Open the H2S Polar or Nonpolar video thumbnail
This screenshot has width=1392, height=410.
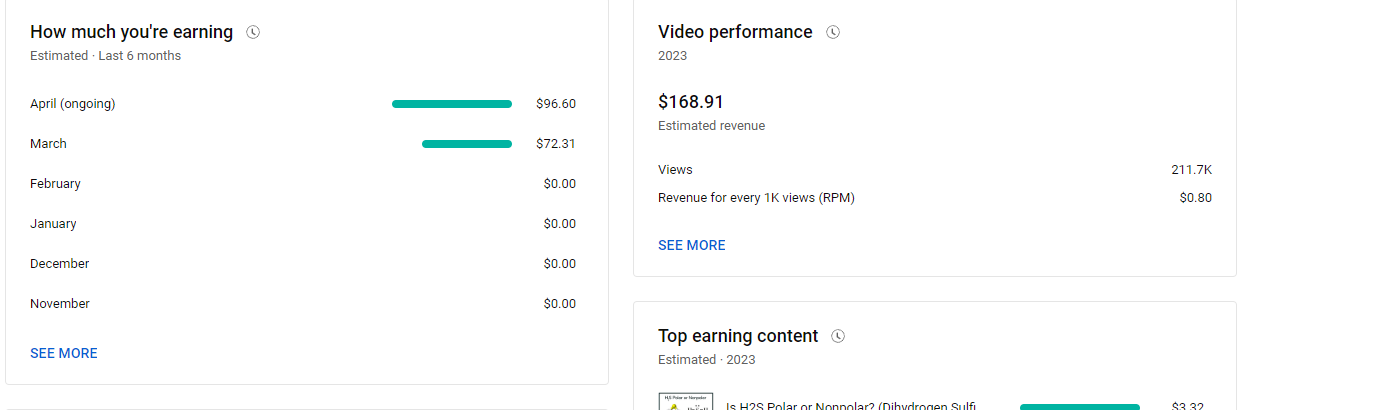pos(686,401)
